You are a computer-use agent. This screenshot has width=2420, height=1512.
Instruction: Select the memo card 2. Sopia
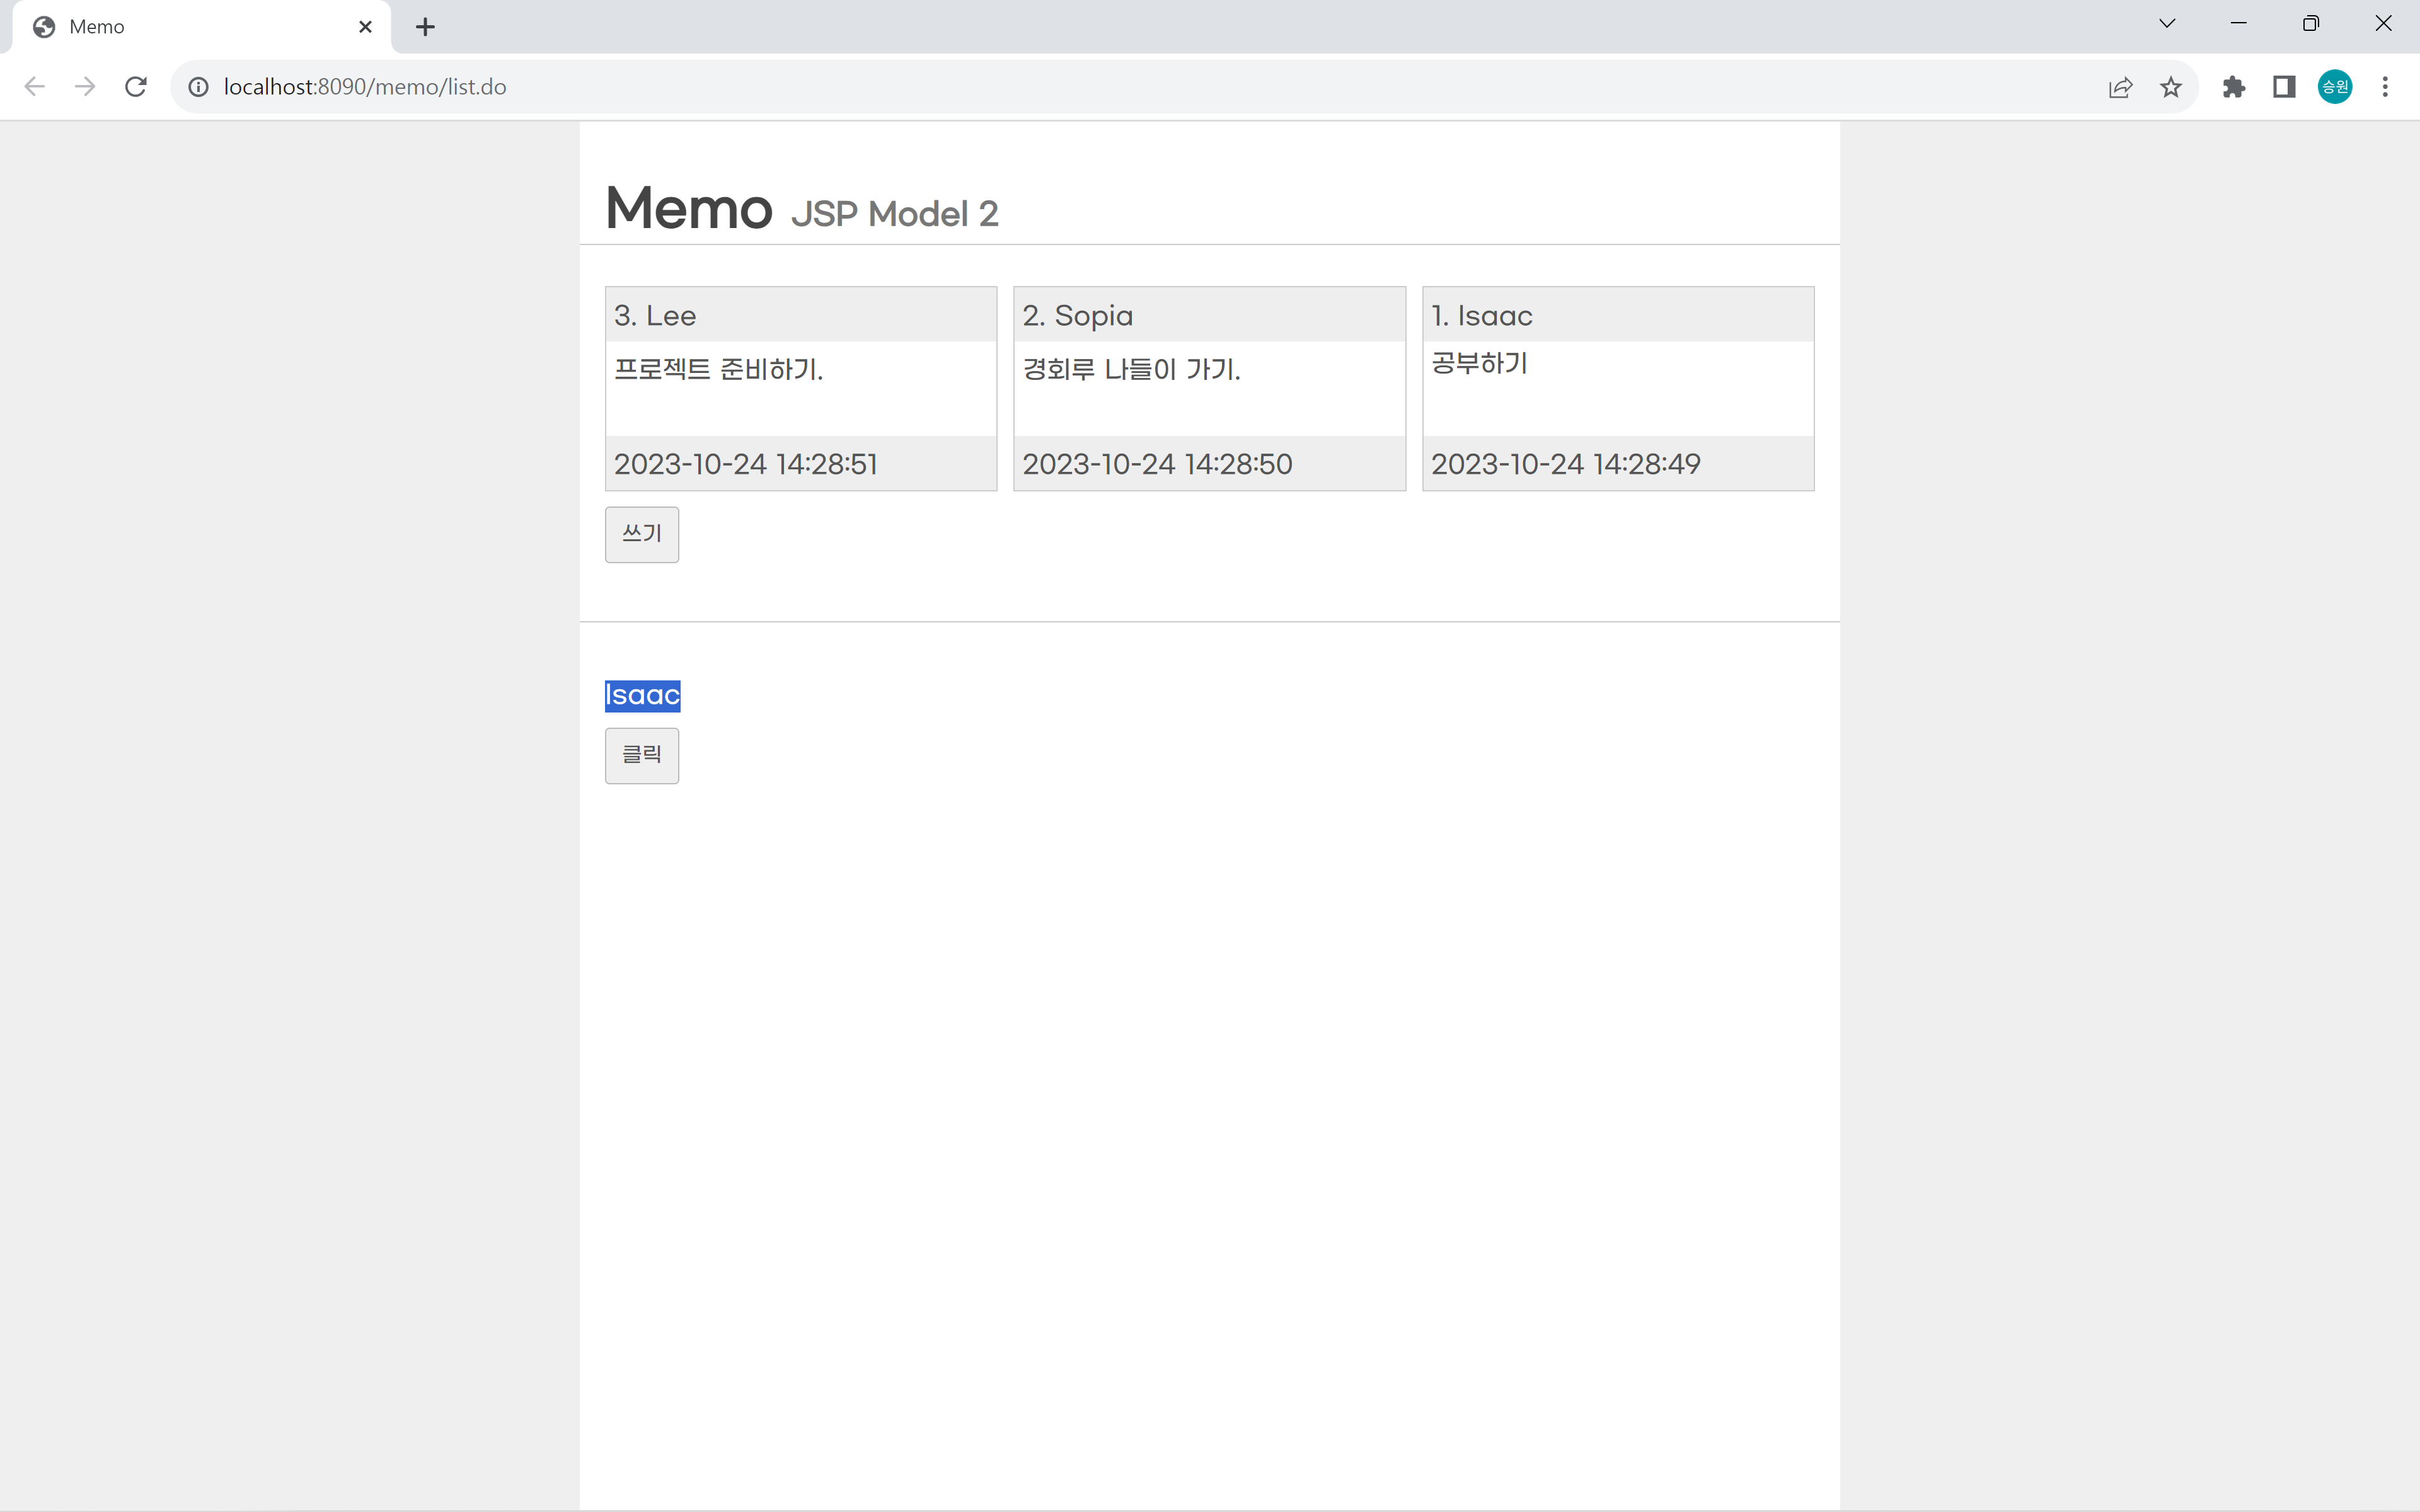pos(1209,389)
